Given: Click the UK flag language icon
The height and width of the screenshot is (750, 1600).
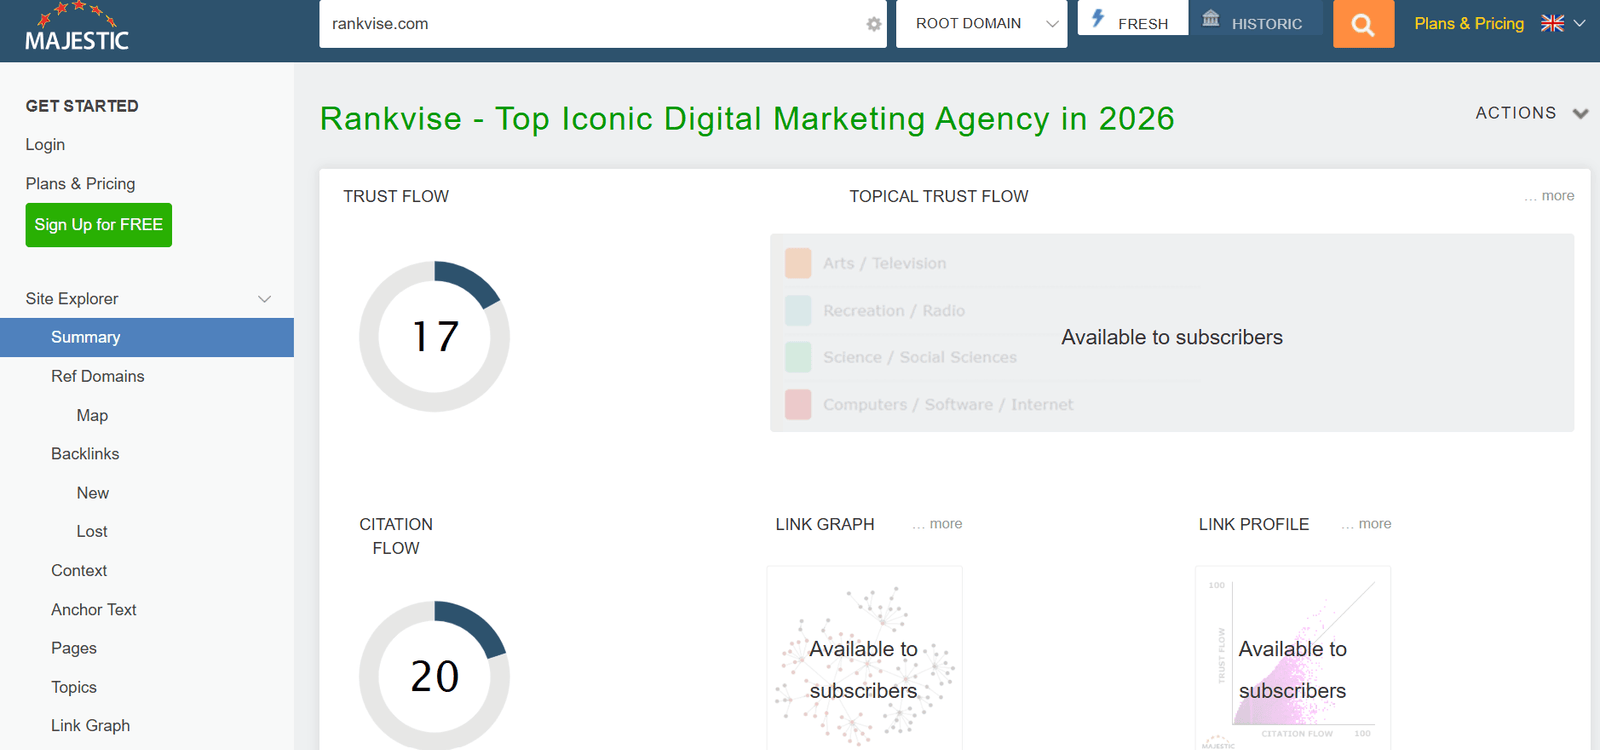Looking at the screenshot, I should tap(1552, 23).
